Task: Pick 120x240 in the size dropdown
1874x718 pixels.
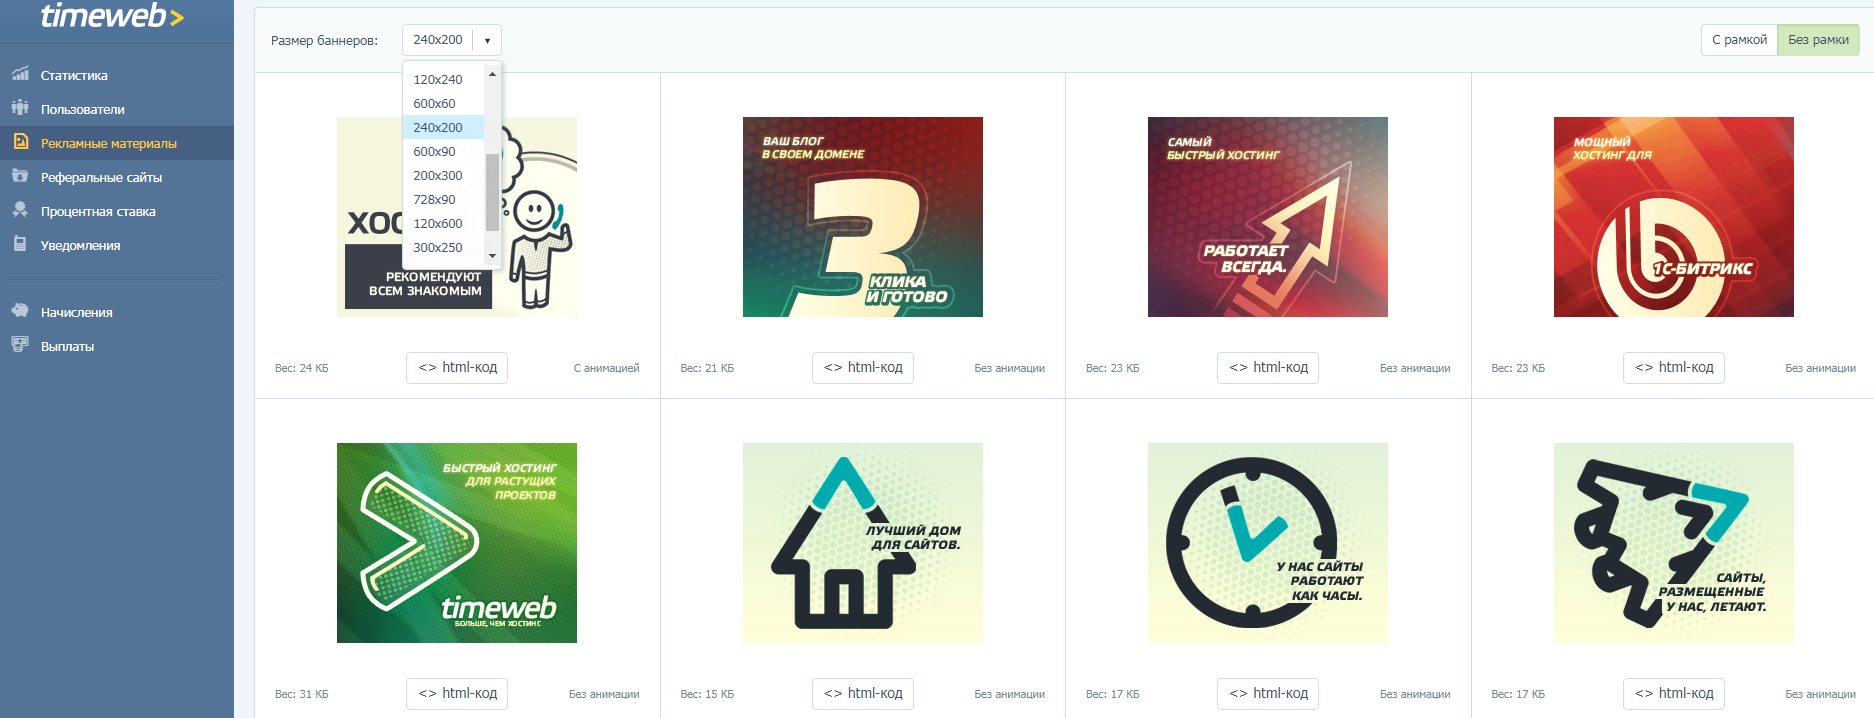Action: coord(438,80)
